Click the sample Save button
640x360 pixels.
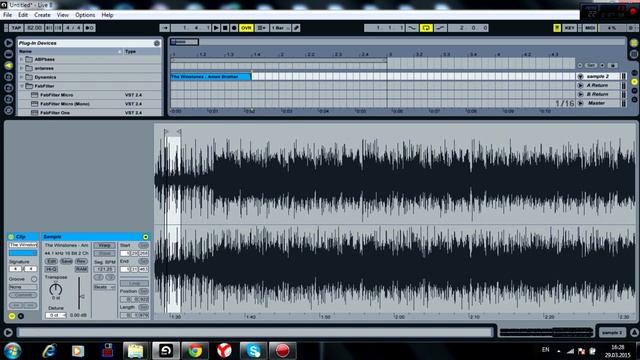tap(66, 261)
